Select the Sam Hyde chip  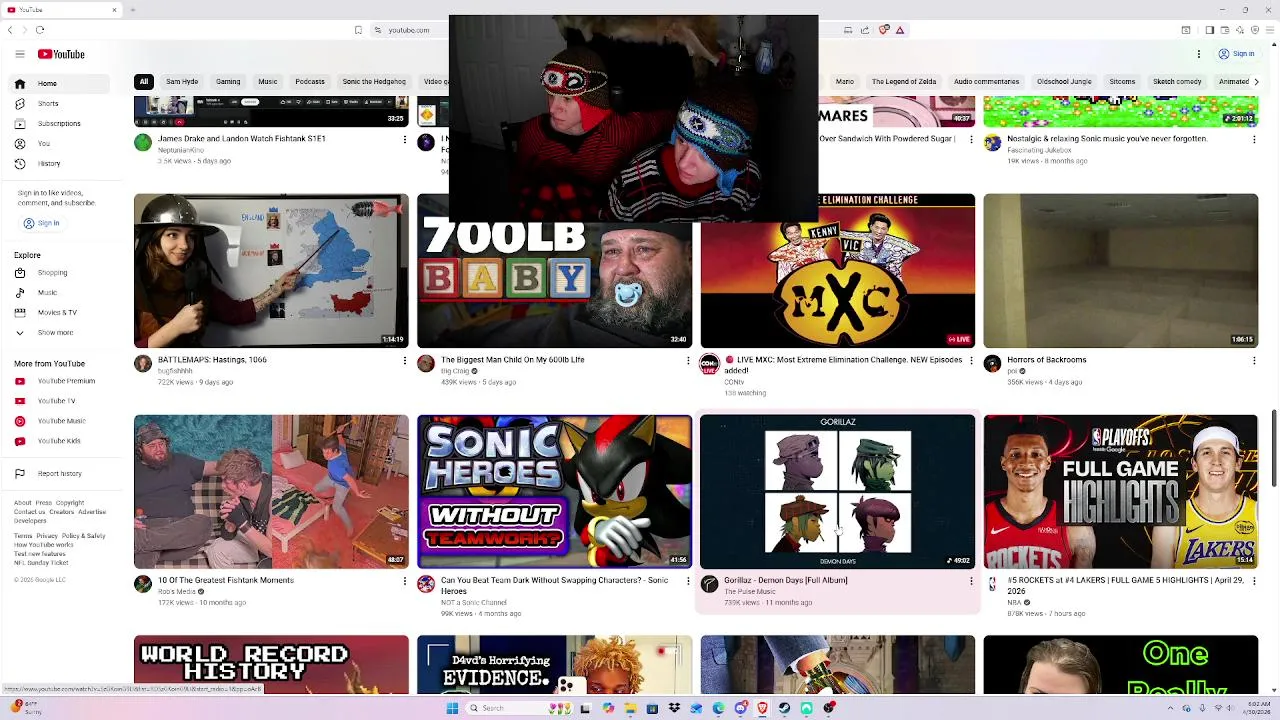(182, 81)
